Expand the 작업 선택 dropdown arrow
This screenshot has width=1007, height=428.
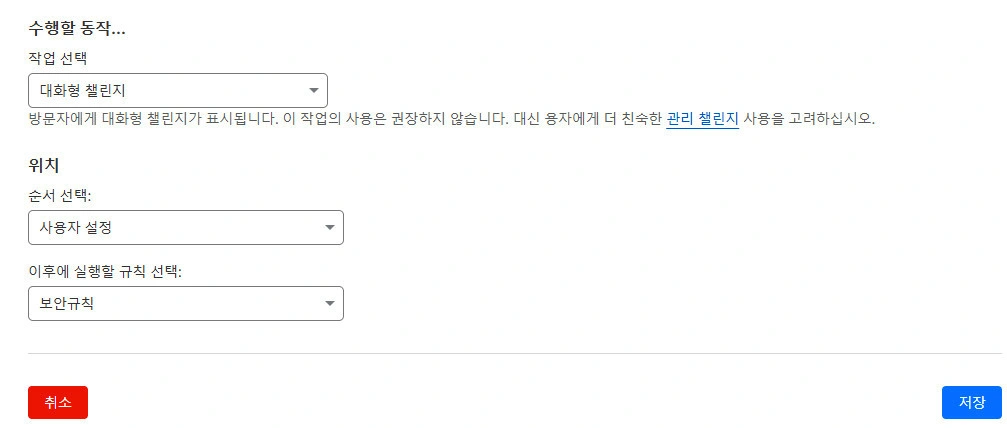coord(314,91)
